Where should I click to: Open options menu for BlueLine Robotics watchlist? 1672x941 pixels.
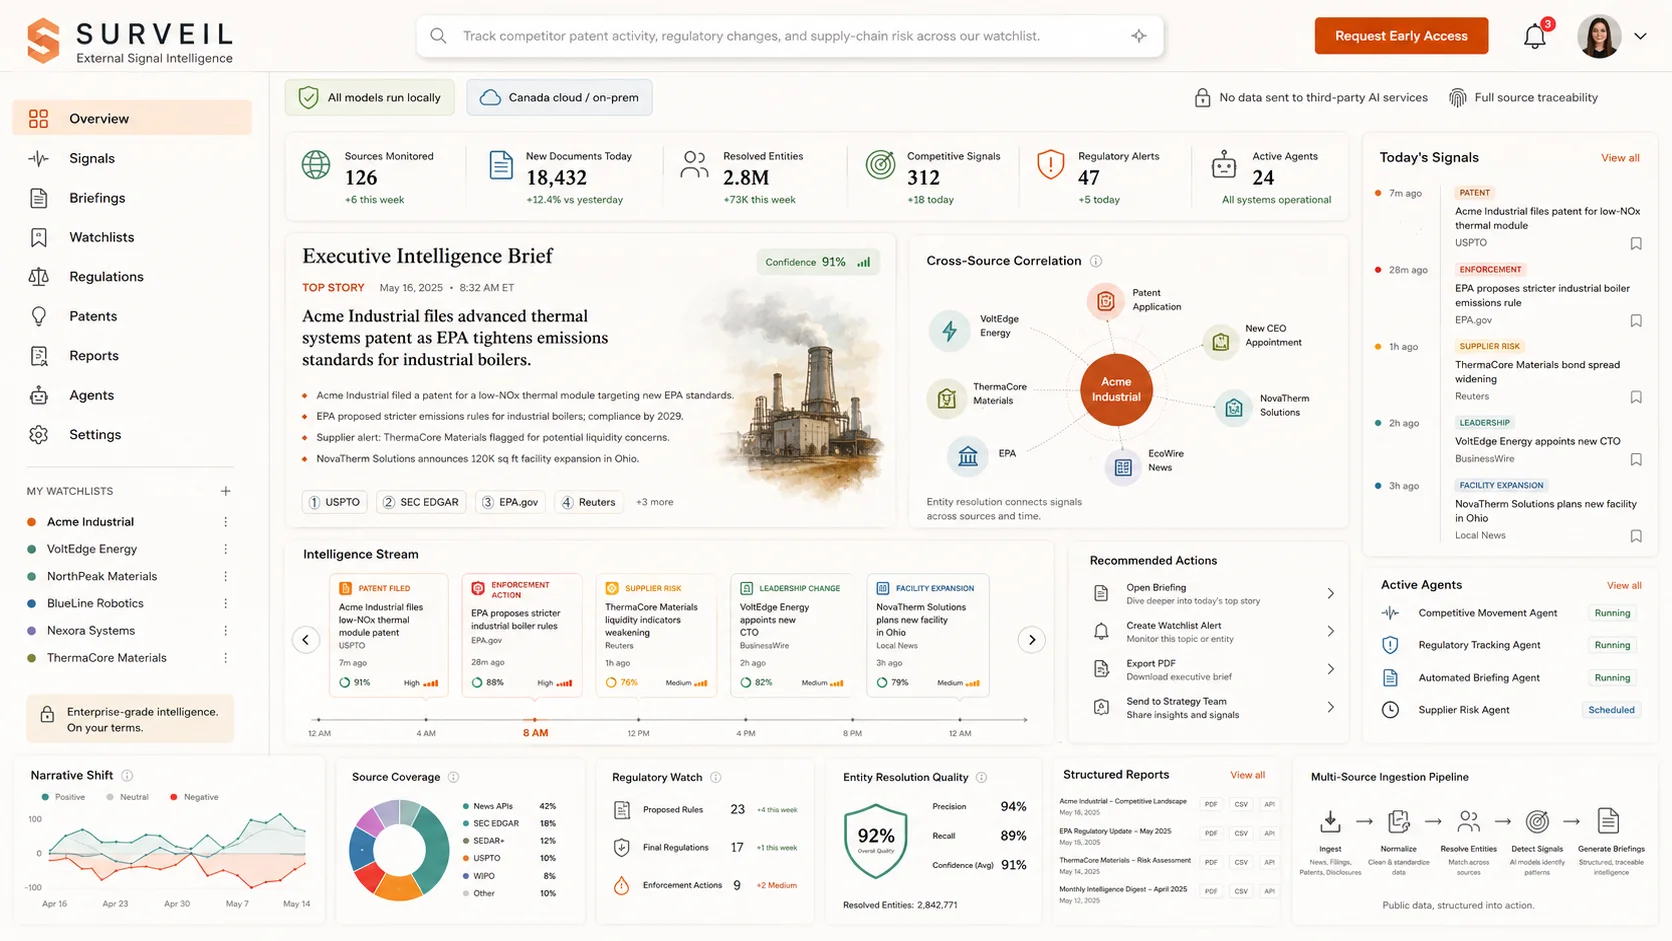point(226,603)
